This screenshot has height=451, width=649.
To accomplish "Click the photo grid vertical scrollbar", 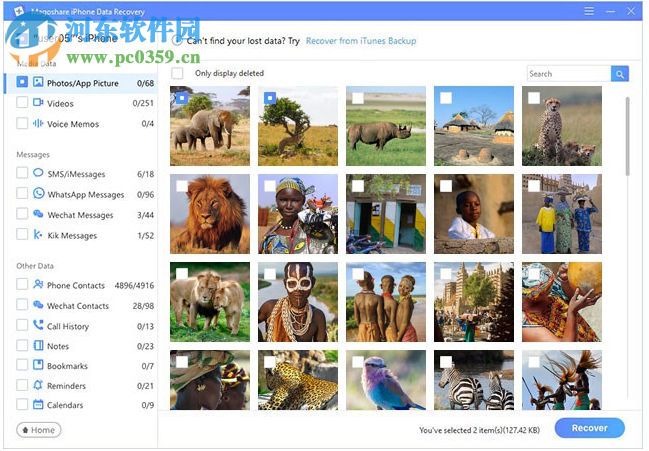I will coord(627,137).
